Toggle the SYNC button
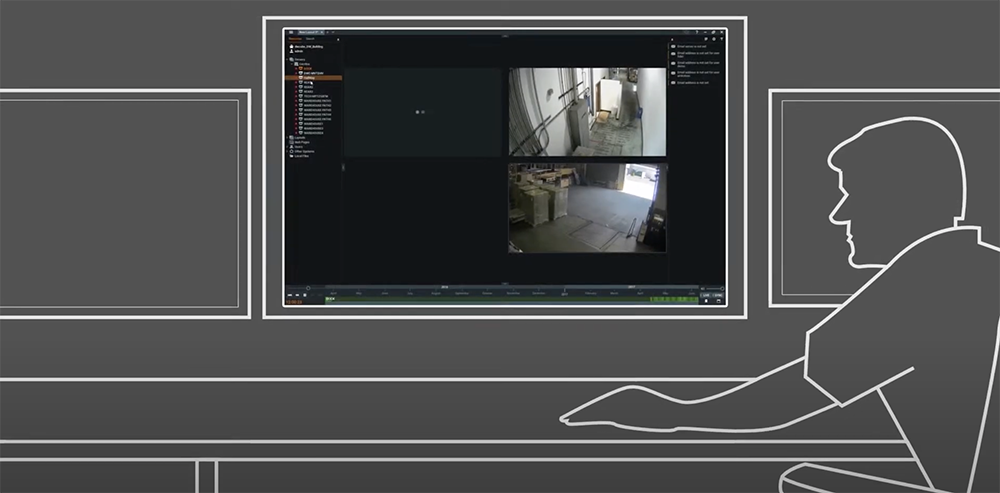1000x493 pixels. coord(718,295)
